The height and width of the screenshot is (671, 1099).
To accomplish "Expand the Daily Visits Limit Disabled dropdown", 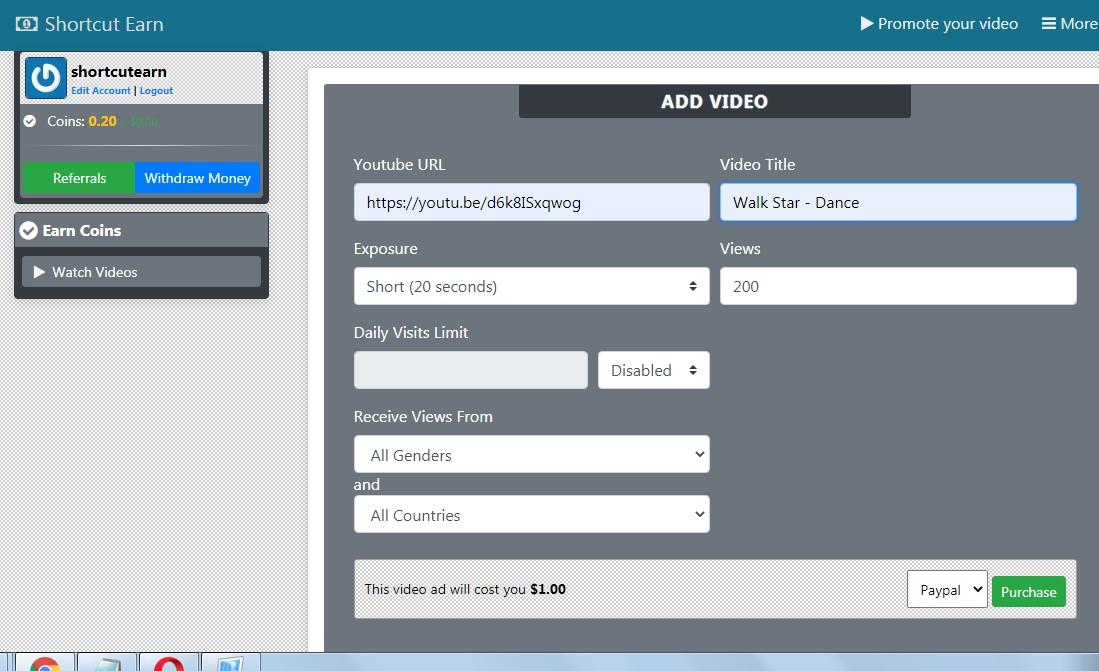I will (653, 370).
